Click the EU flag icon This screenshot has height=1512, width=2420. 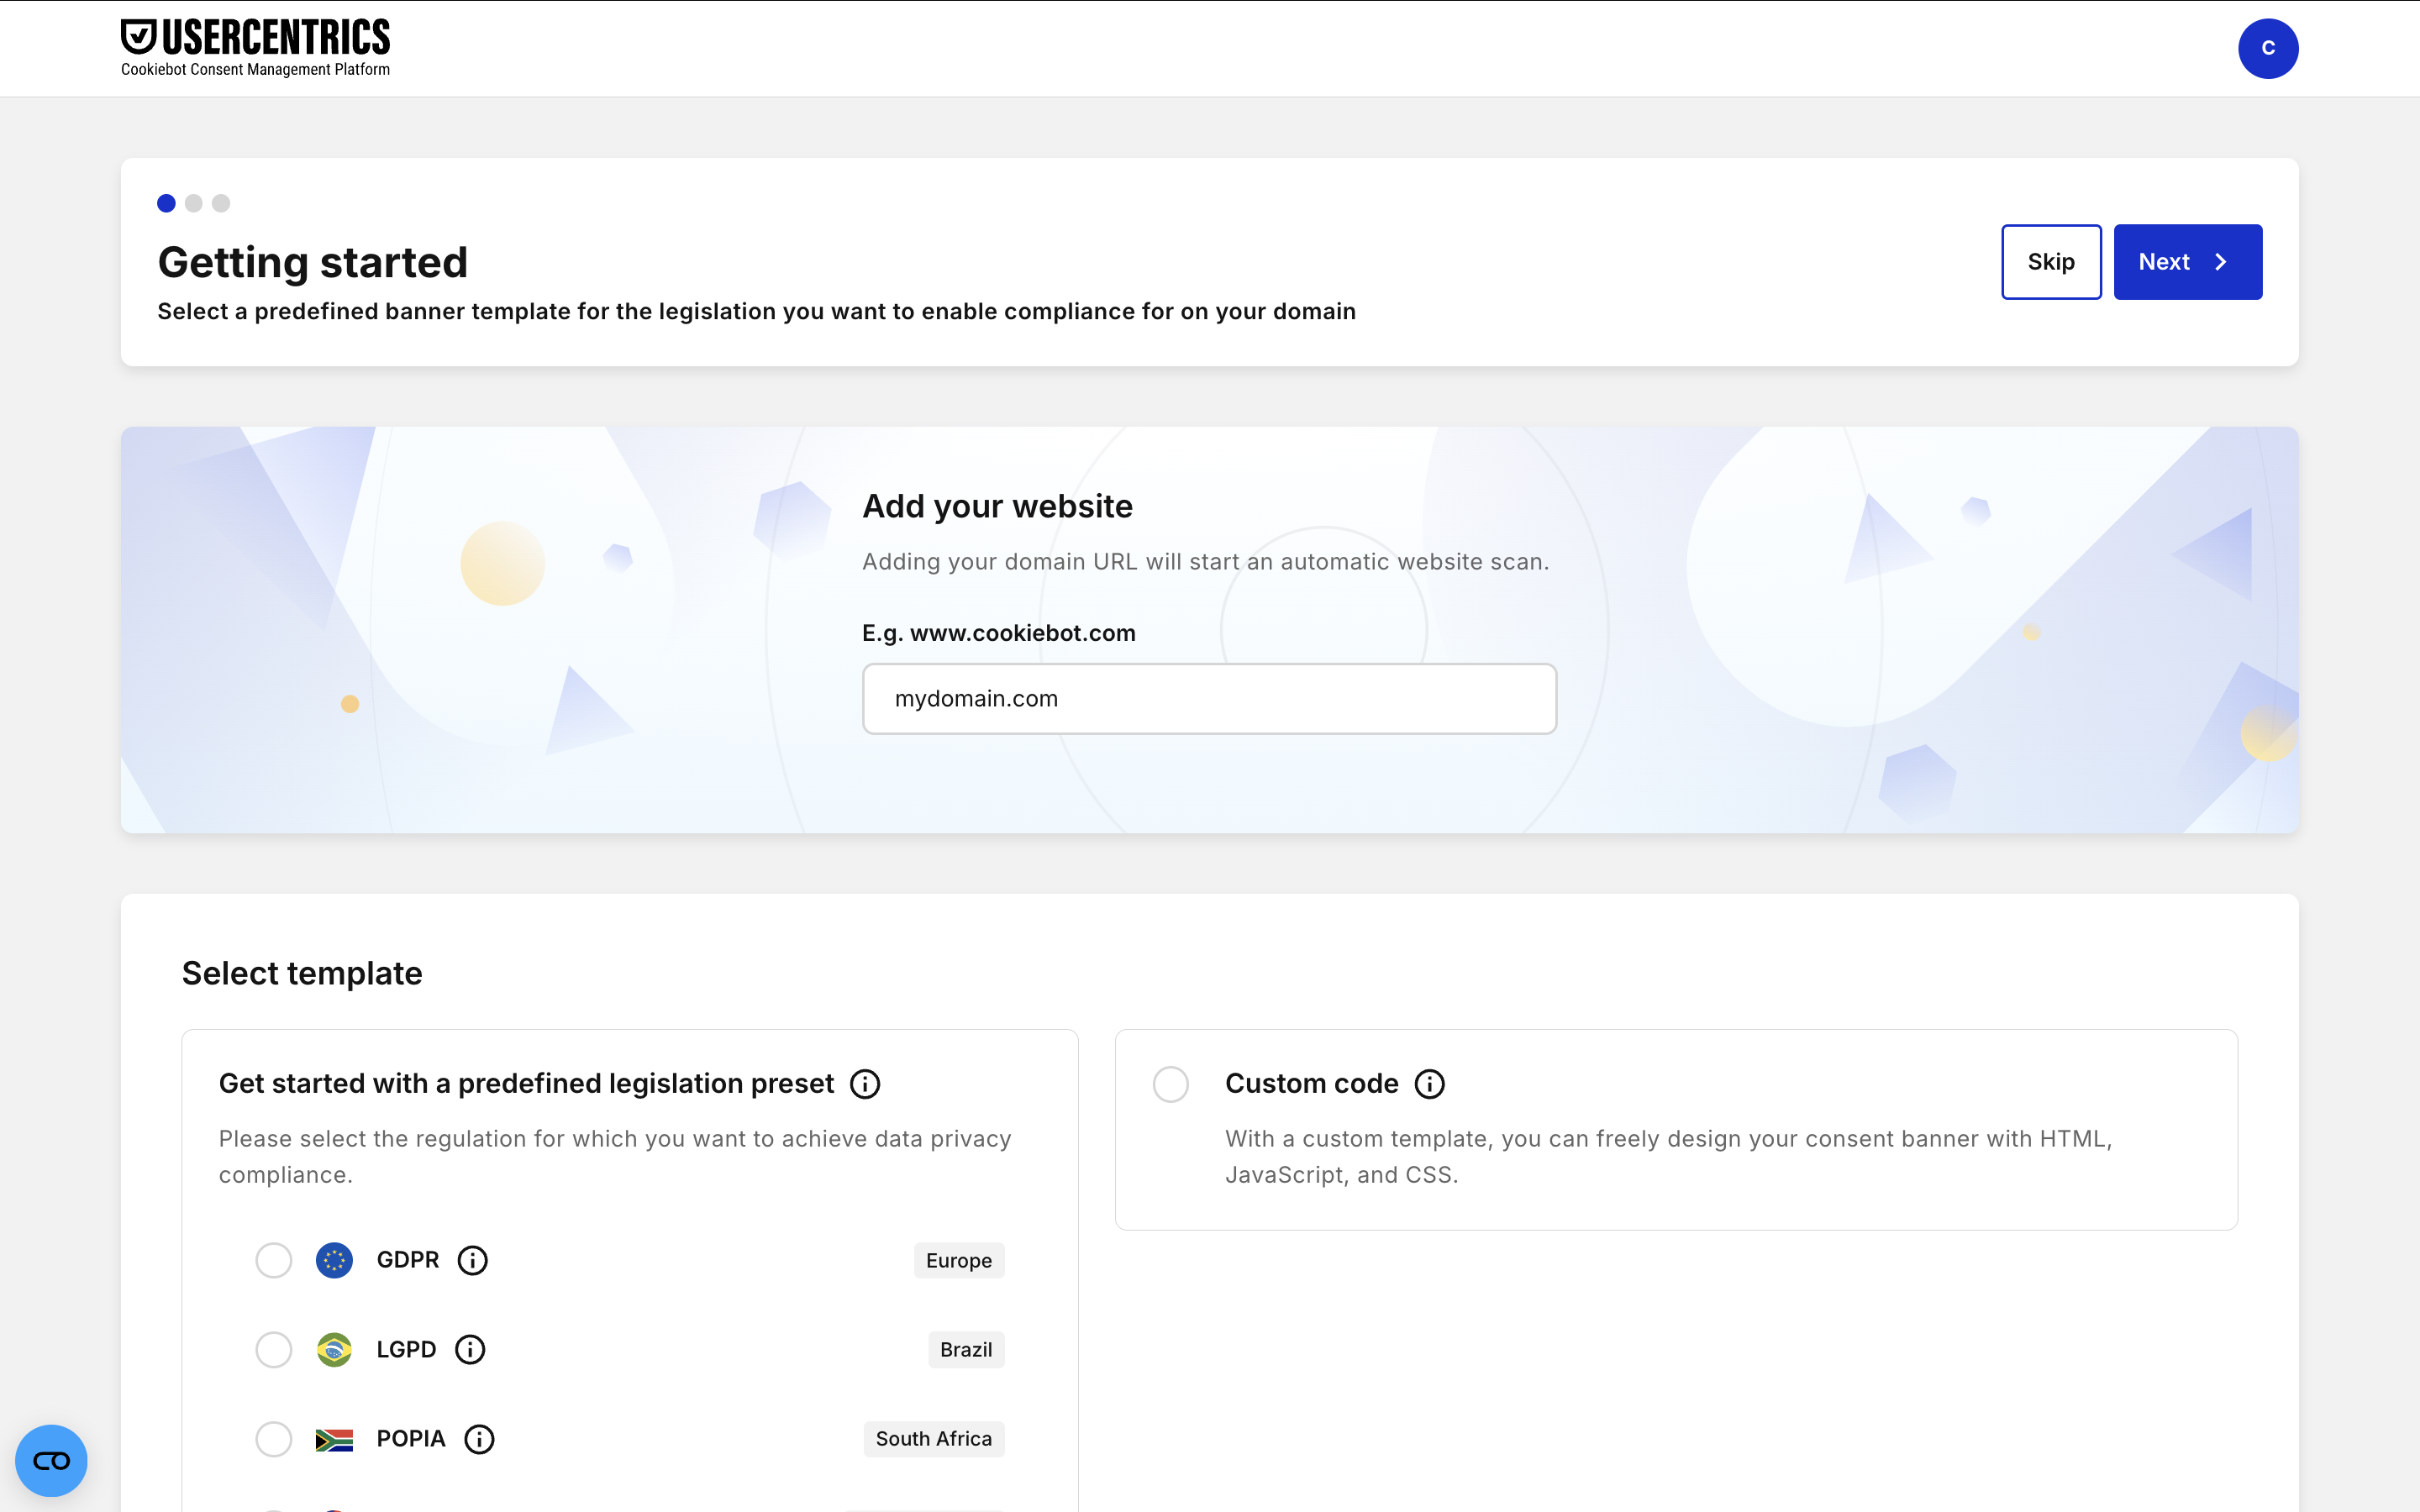click(x=334, y=1260)
